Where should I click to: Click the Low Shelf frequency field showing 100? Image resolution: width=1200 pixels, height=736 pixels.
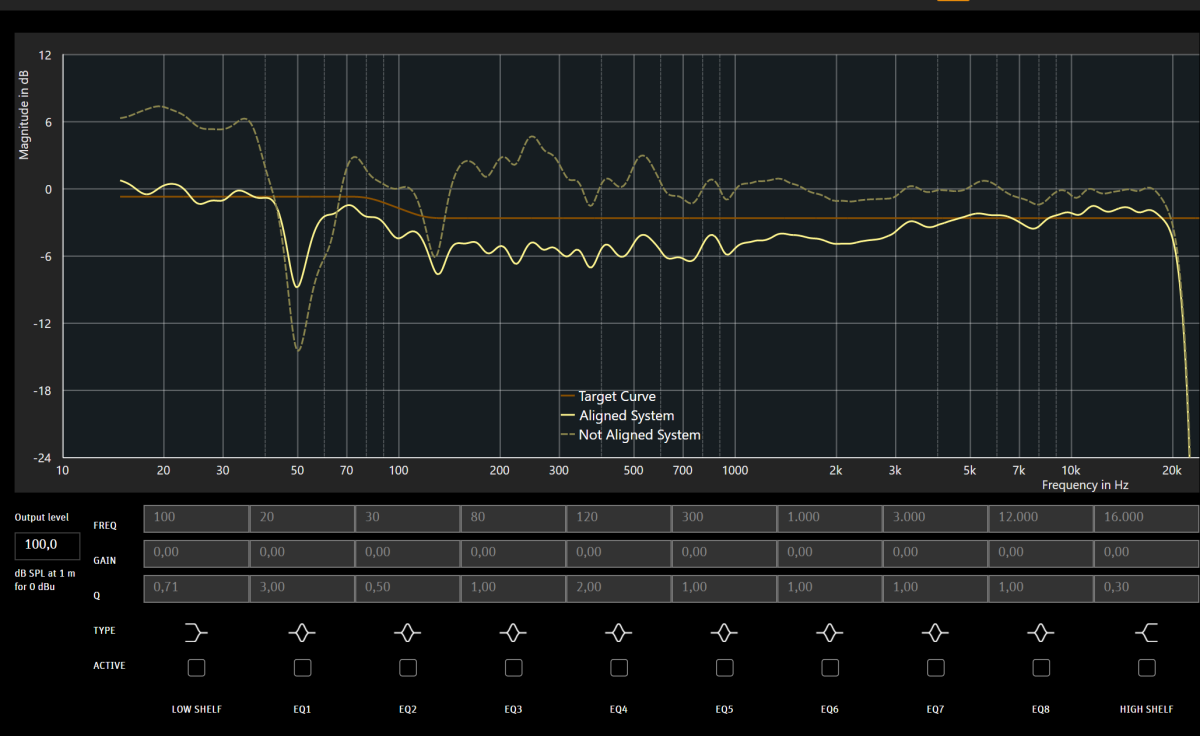(196, 518)
